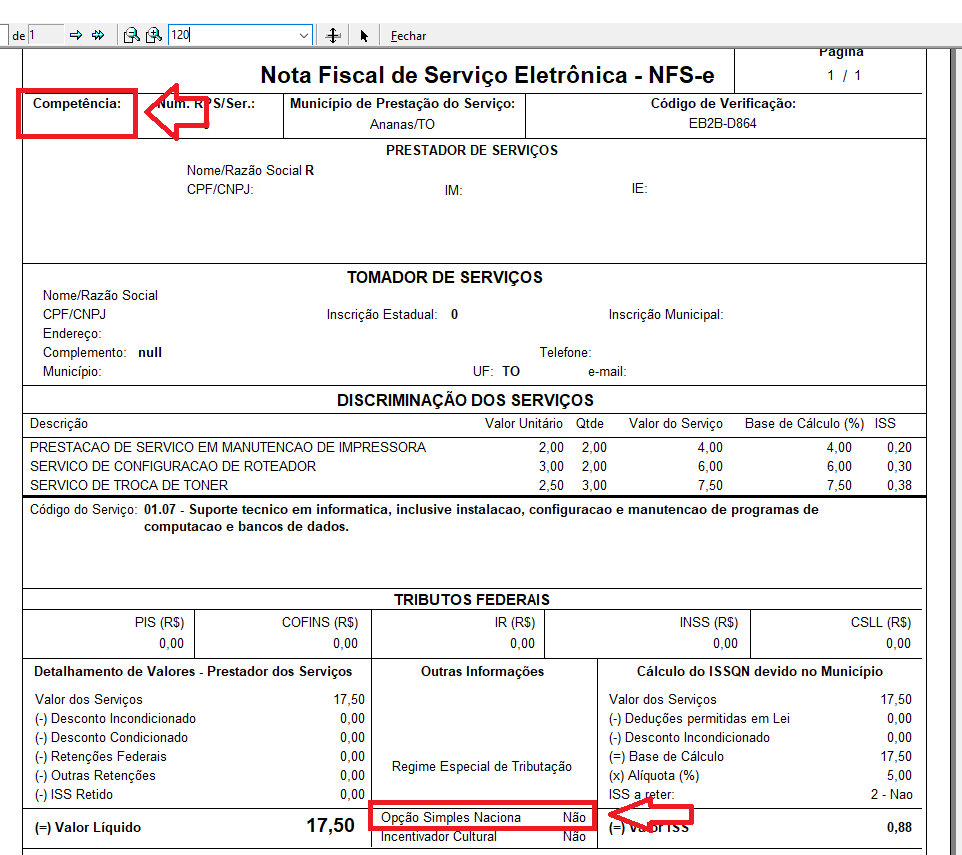
Task: Click 'Código do Serviço:' label
Action: 83,510
